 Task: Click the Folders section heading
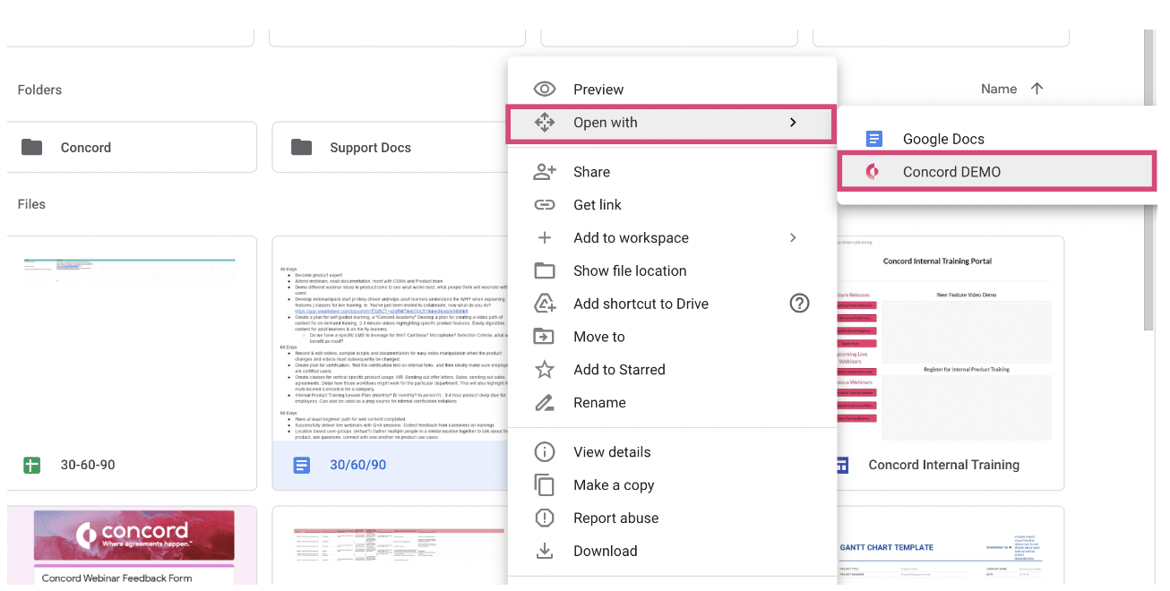[40, 90]
